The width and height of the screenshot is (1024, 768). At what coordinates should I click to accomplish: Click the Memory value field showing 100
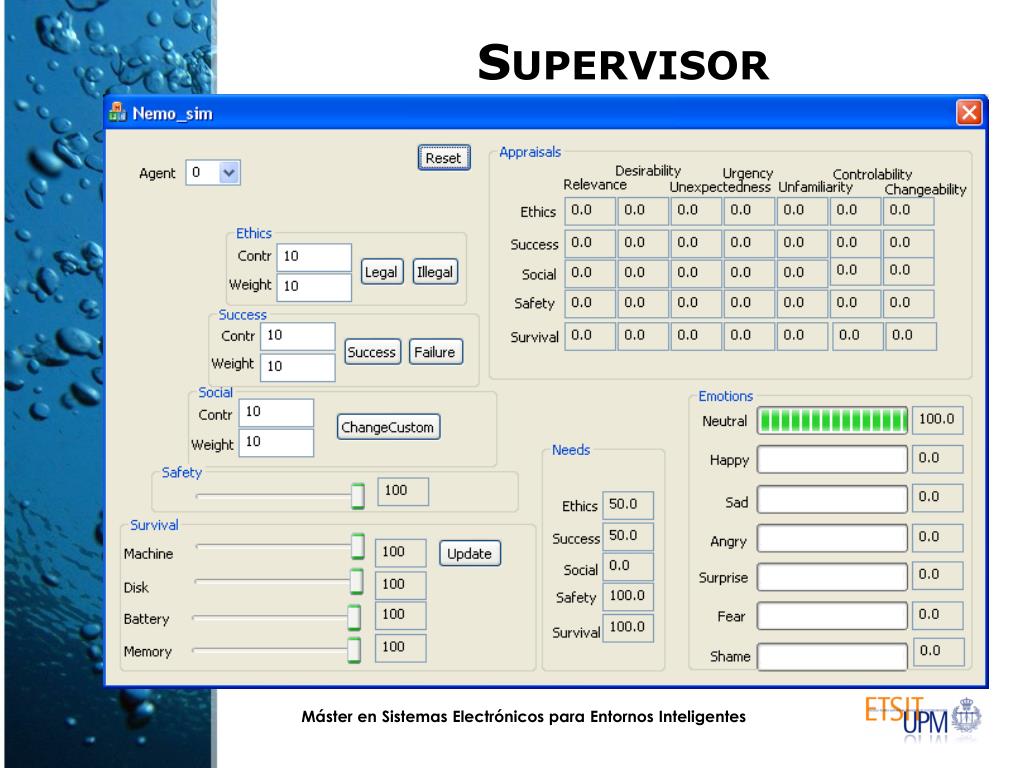coord(400,648)
